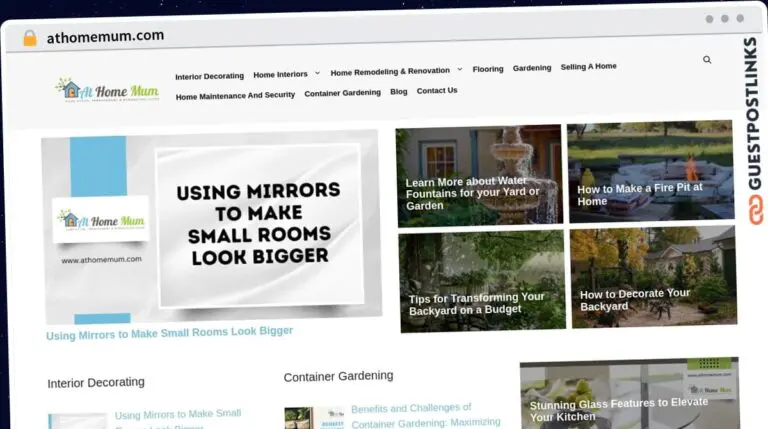Click the padlock icon in address bar
The height and width of the screenshot is (429, 768).
coord(30,37)
